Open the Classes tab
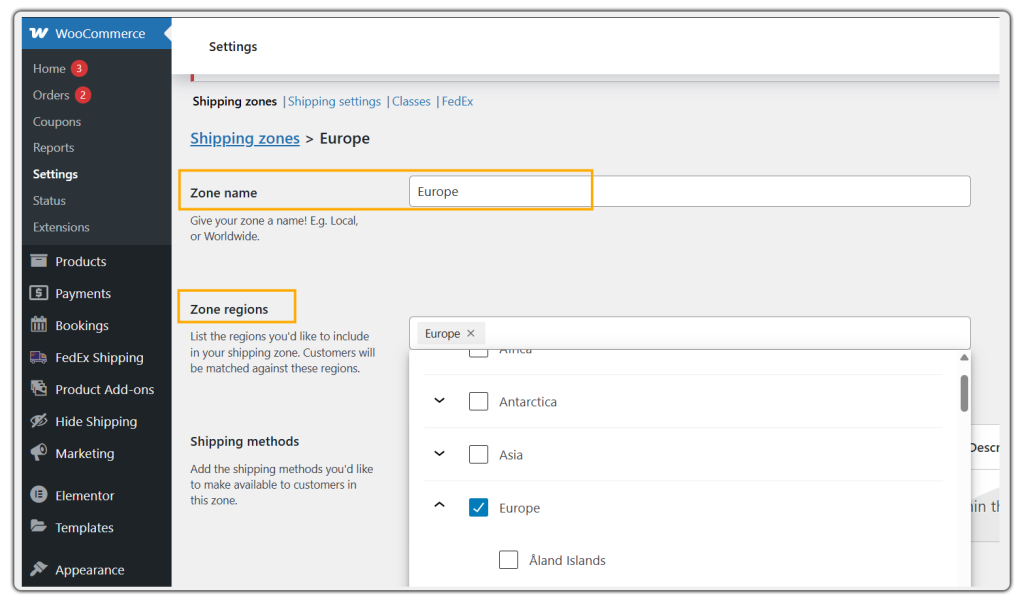 (x=411, y=101)
